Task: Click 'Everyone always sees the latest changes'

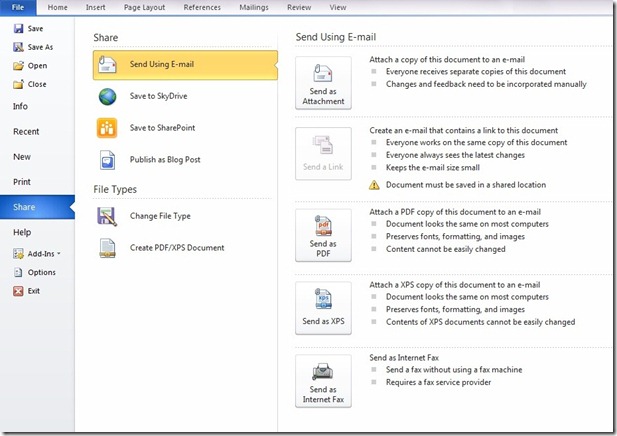Action: [x=455, y=155]
